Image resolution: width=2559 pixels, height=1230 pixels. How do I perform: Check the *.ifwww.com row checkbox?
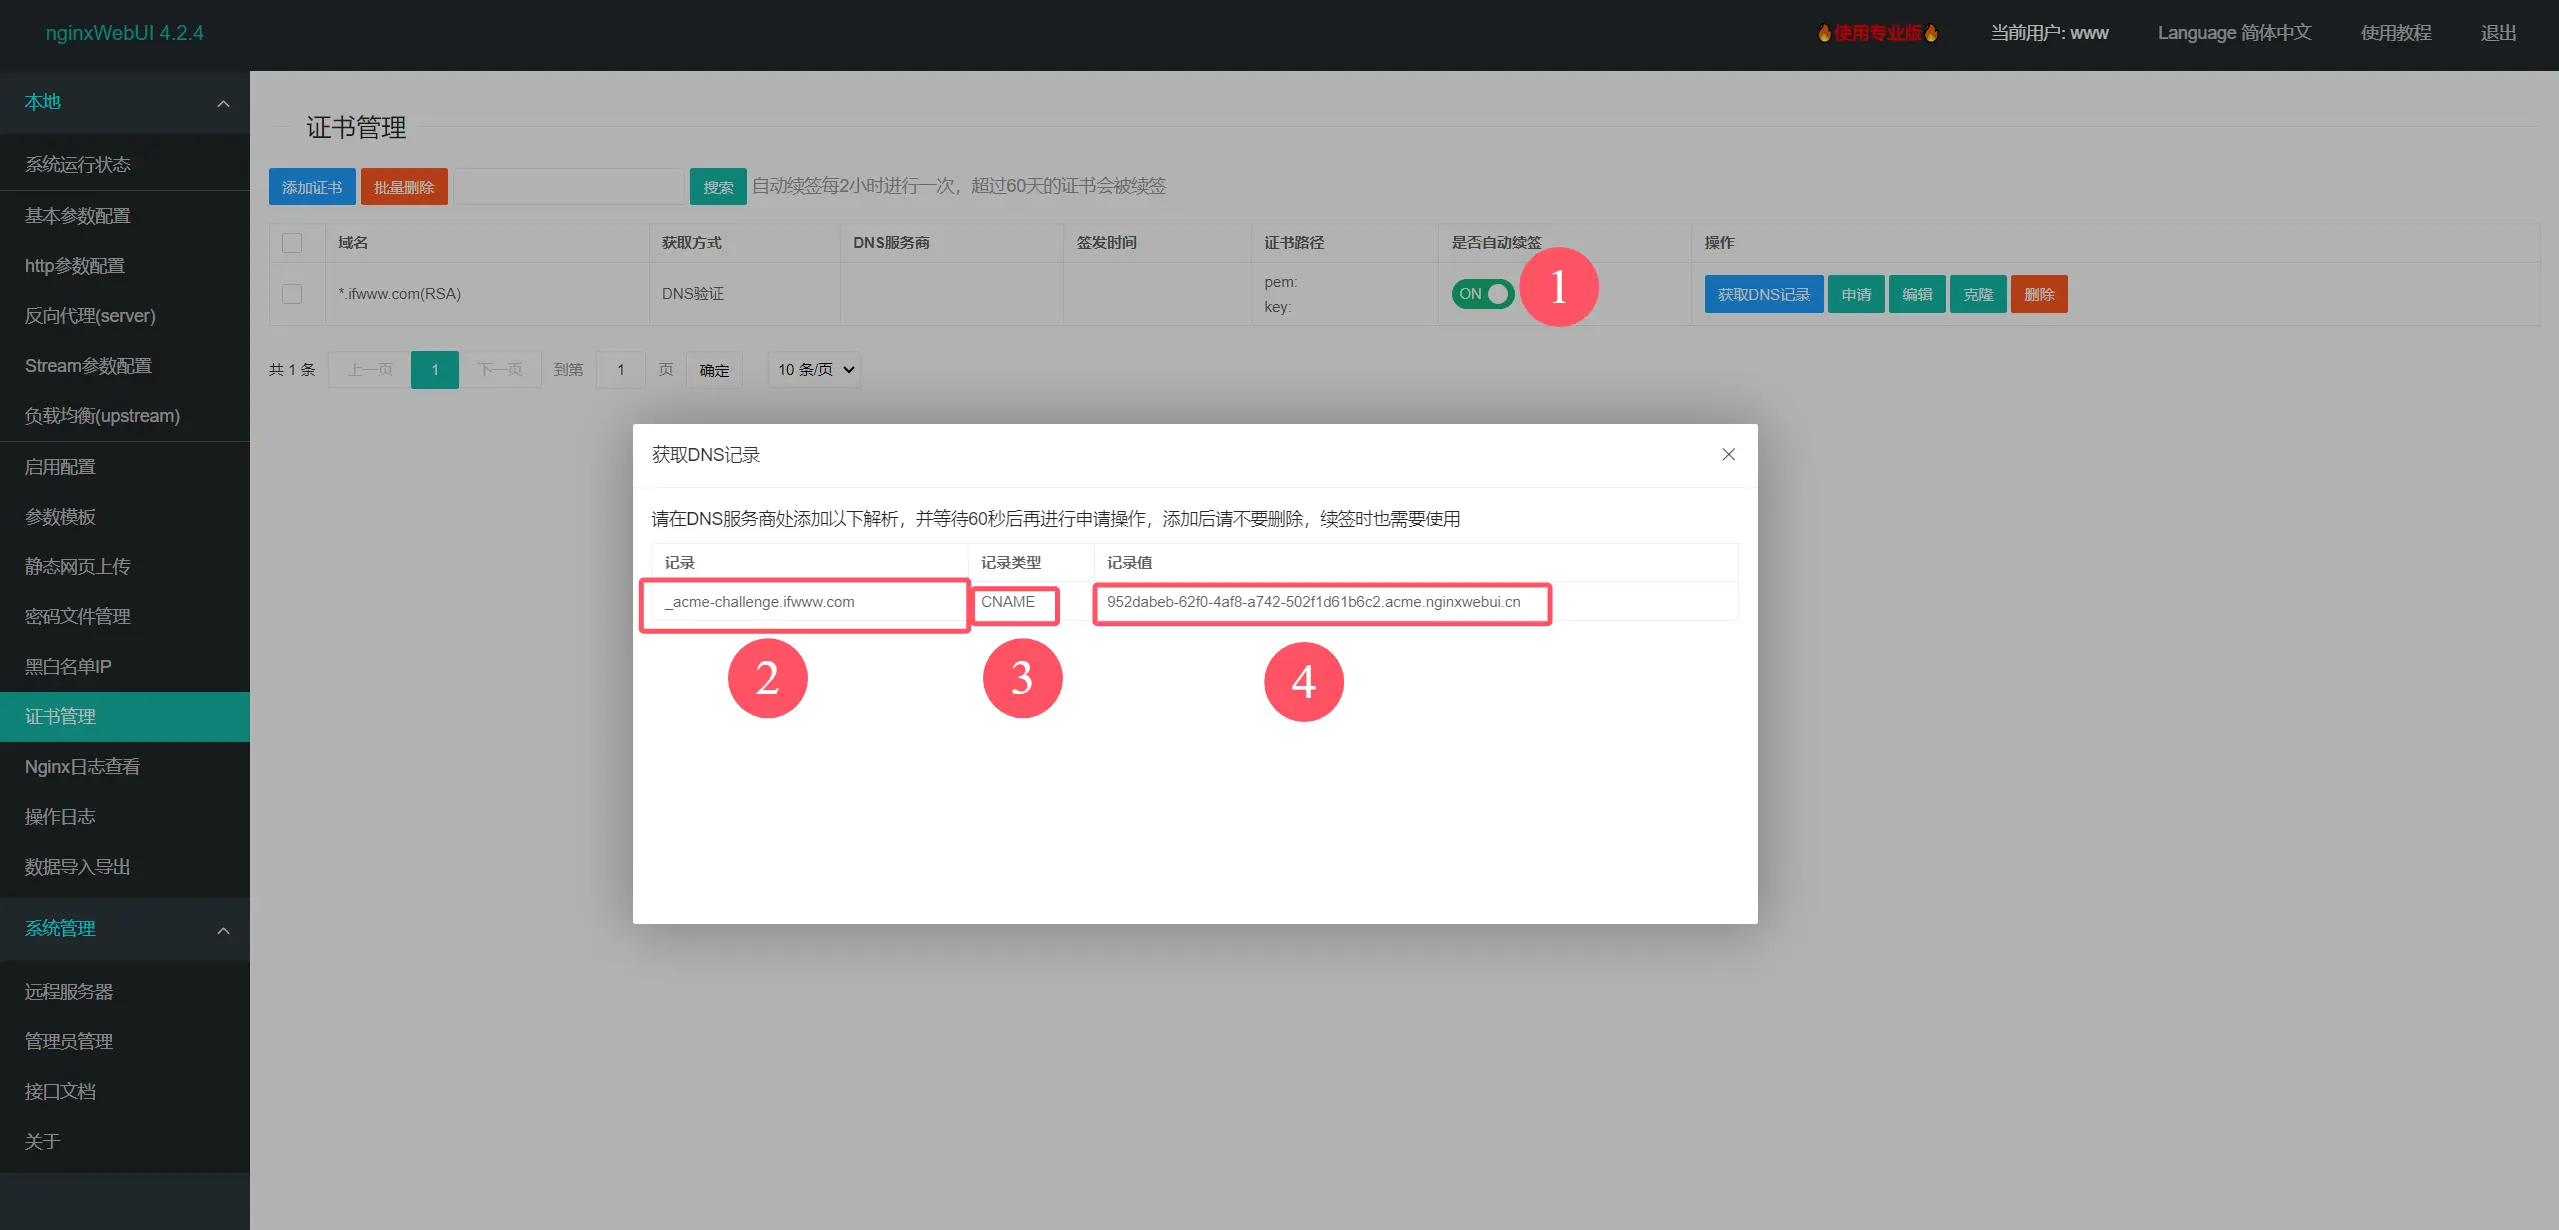[292, 294]
